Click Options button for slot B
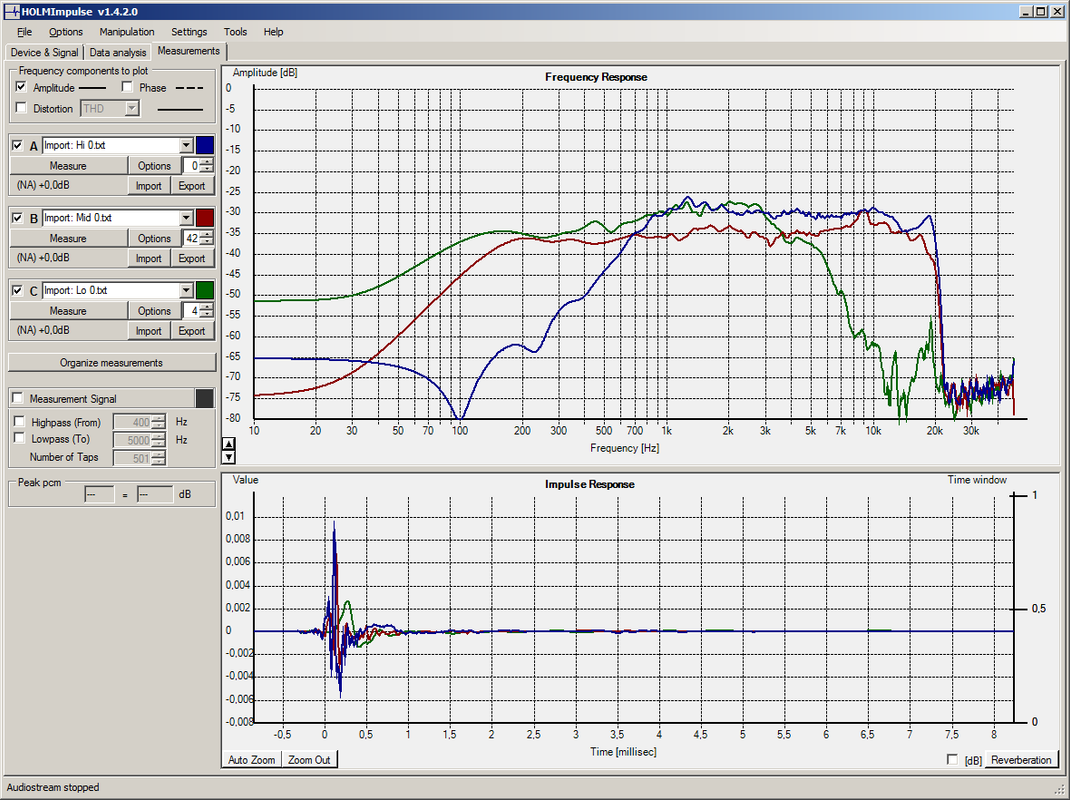The height and width of the screenshot is (800, 1070). 154,238
